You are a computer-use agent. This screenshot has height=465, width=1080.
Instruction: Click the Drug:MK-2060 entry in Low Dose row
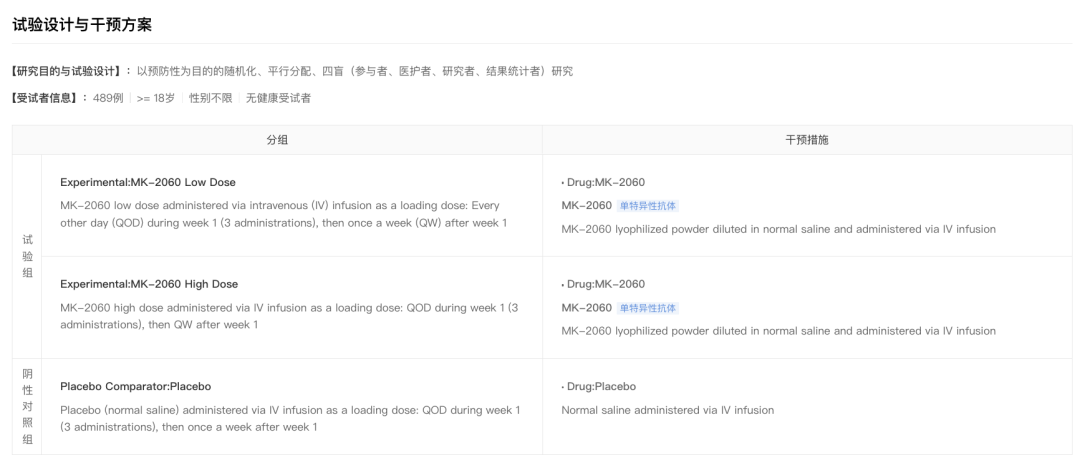click(x=605, y=182)
